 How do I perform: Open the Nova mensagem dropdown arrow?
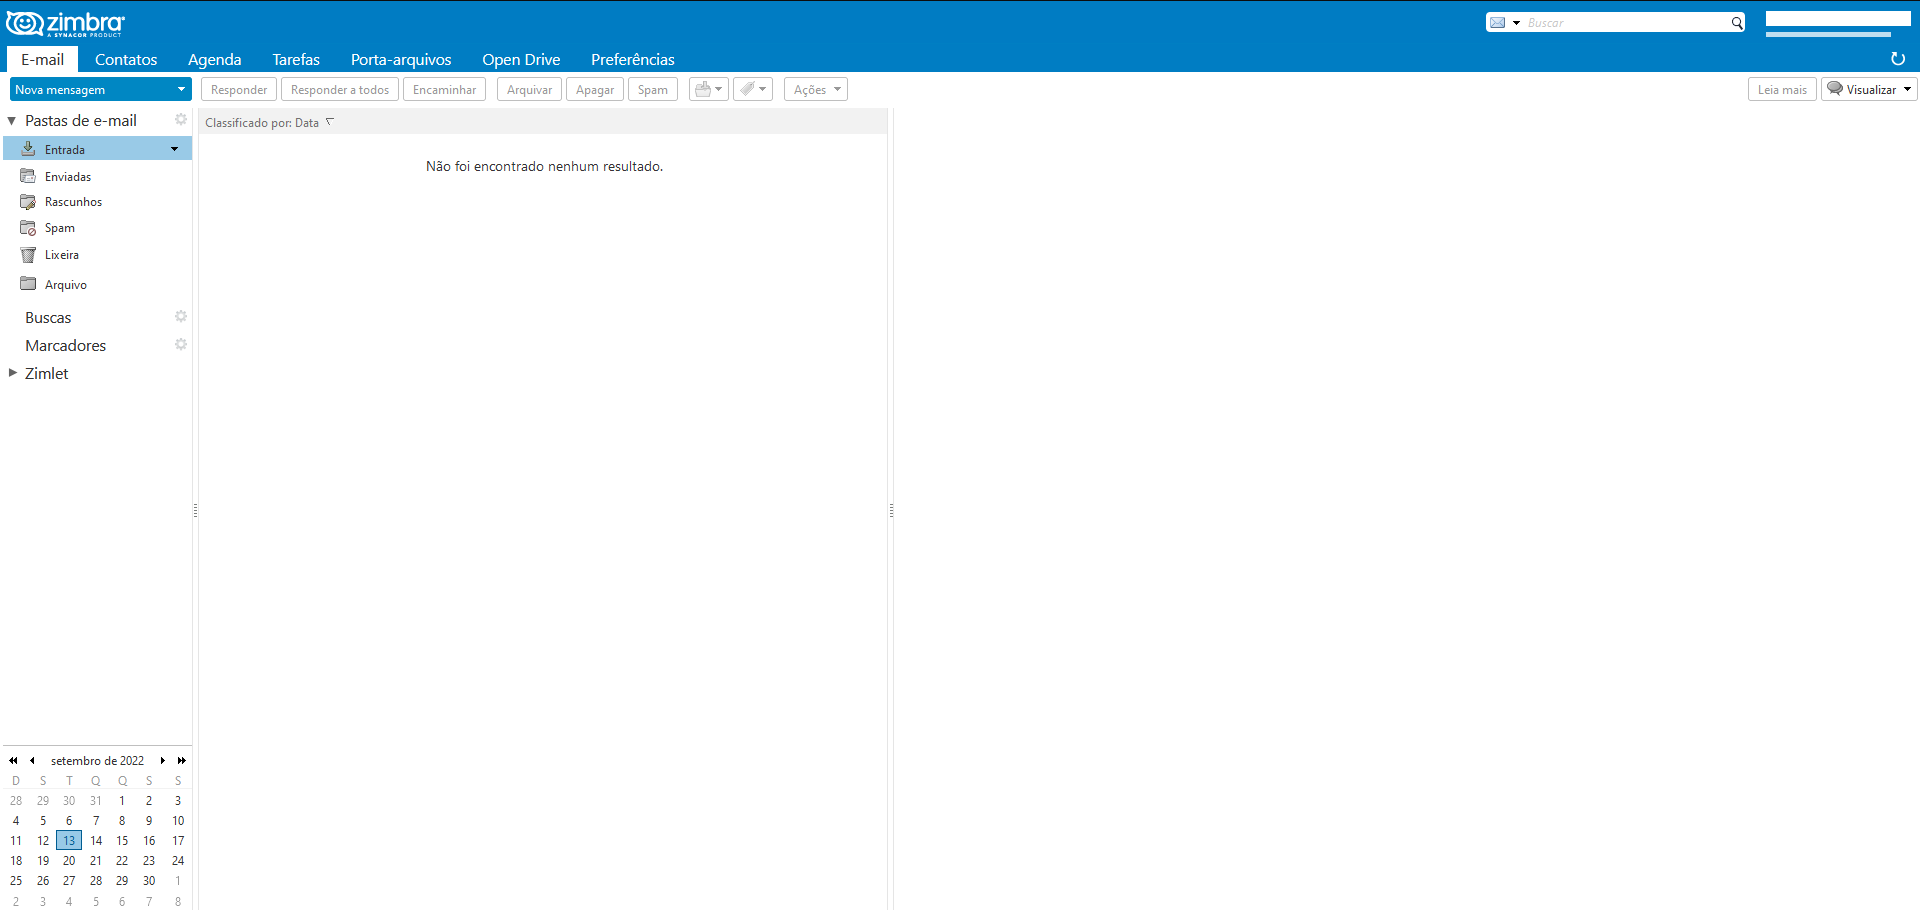(x=181, y=90)
